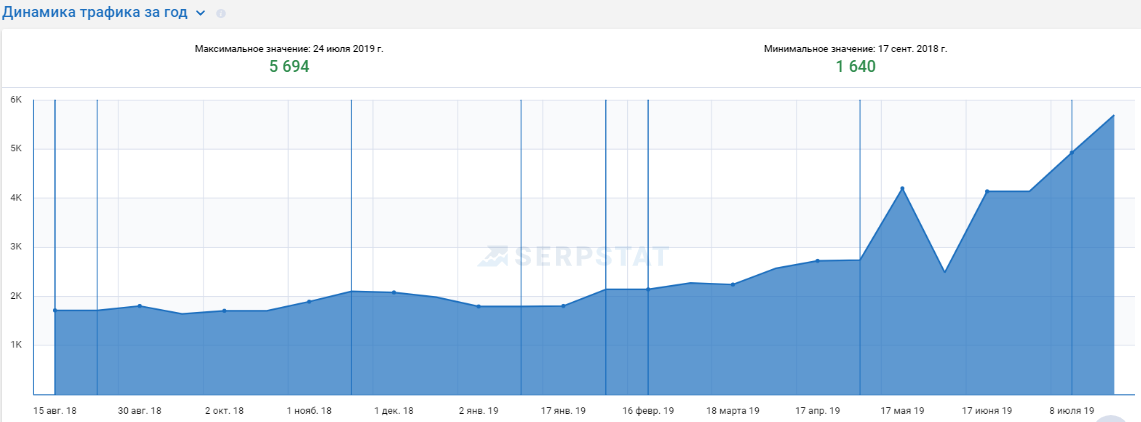Click the data point above 8 июля 19
This screenshot has width=1141, height=422.
(1071, 153)
